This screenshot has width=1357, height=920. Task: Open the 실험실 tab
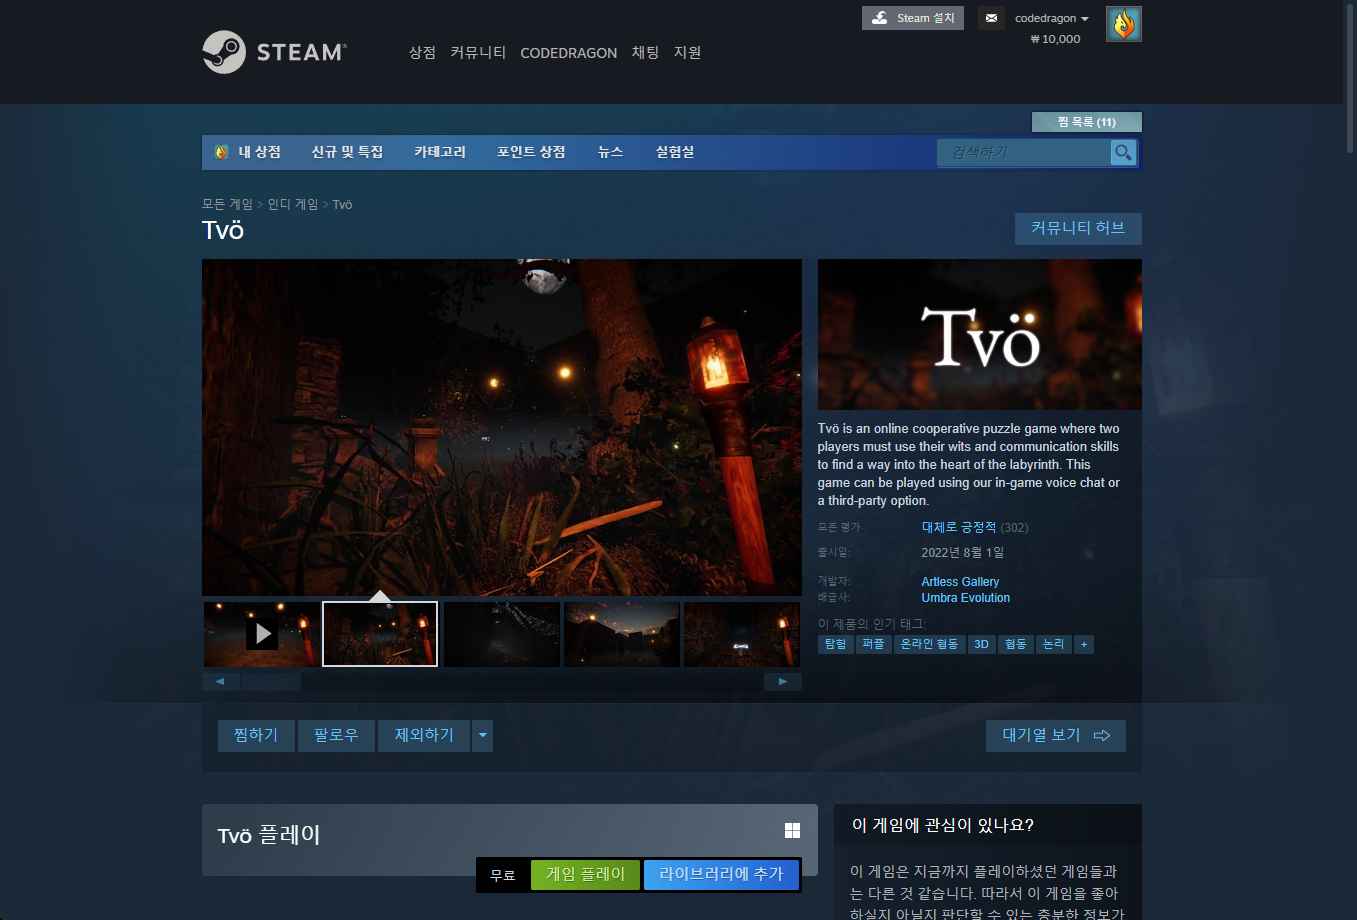(675, 152)
